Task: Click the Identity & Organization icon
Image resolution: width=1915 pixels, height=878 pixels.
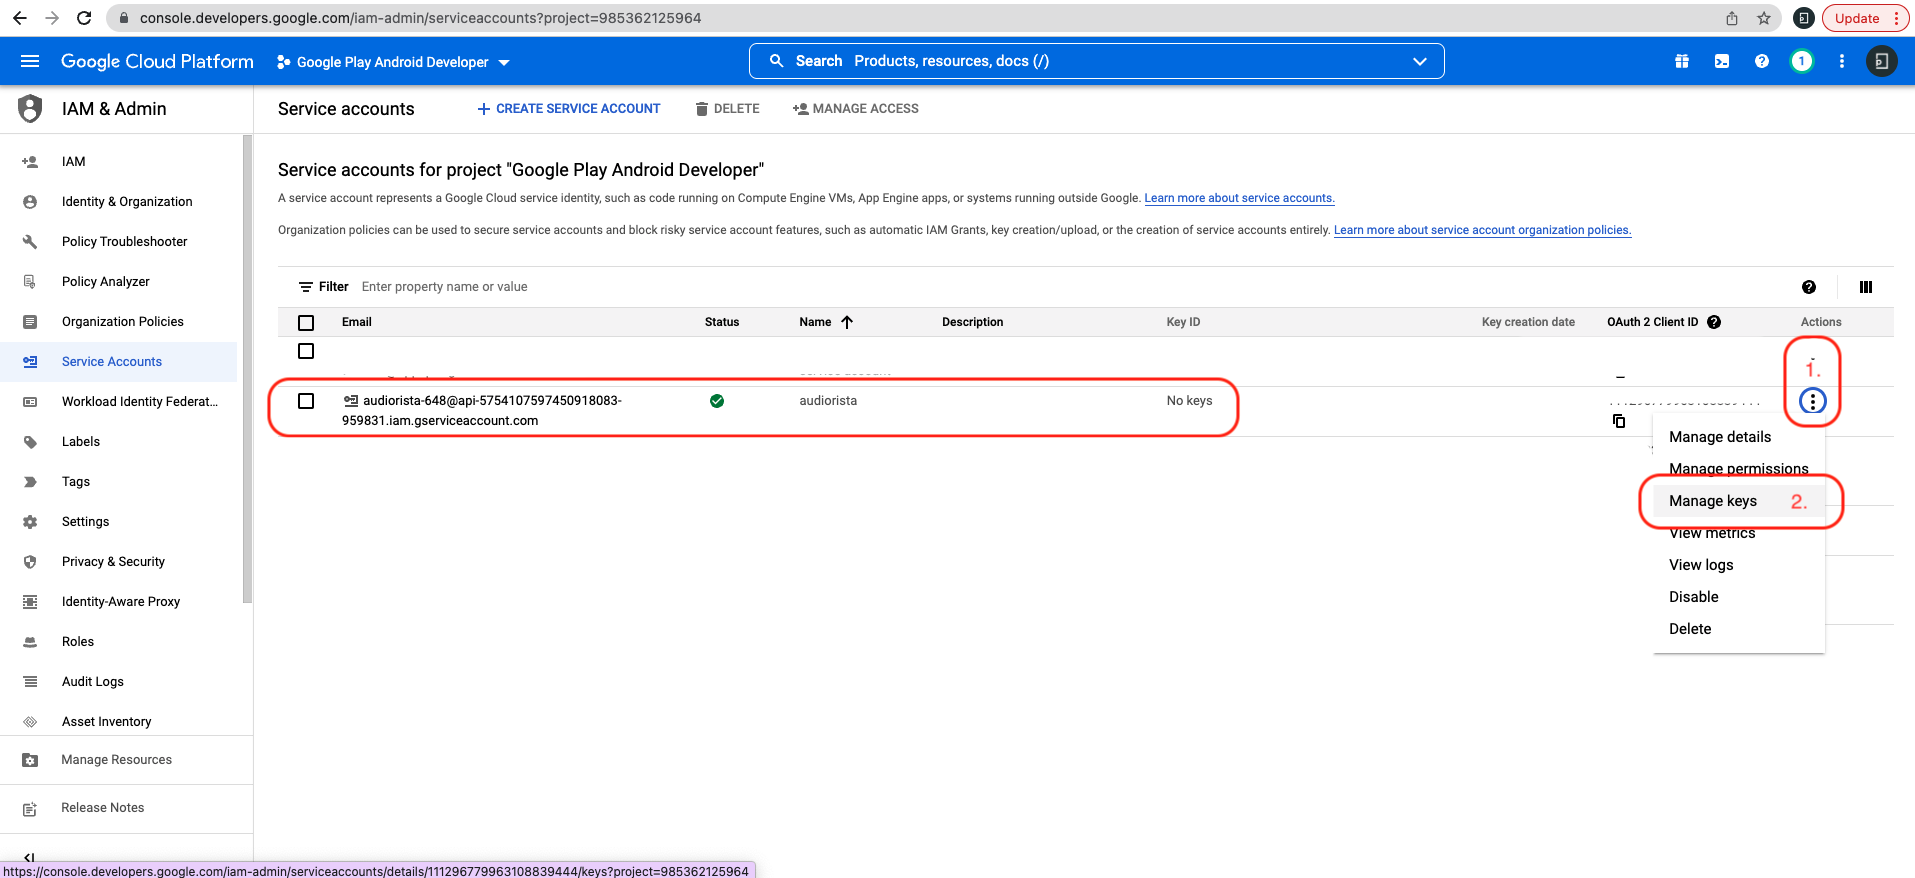Action: click(x=30, y=201)
